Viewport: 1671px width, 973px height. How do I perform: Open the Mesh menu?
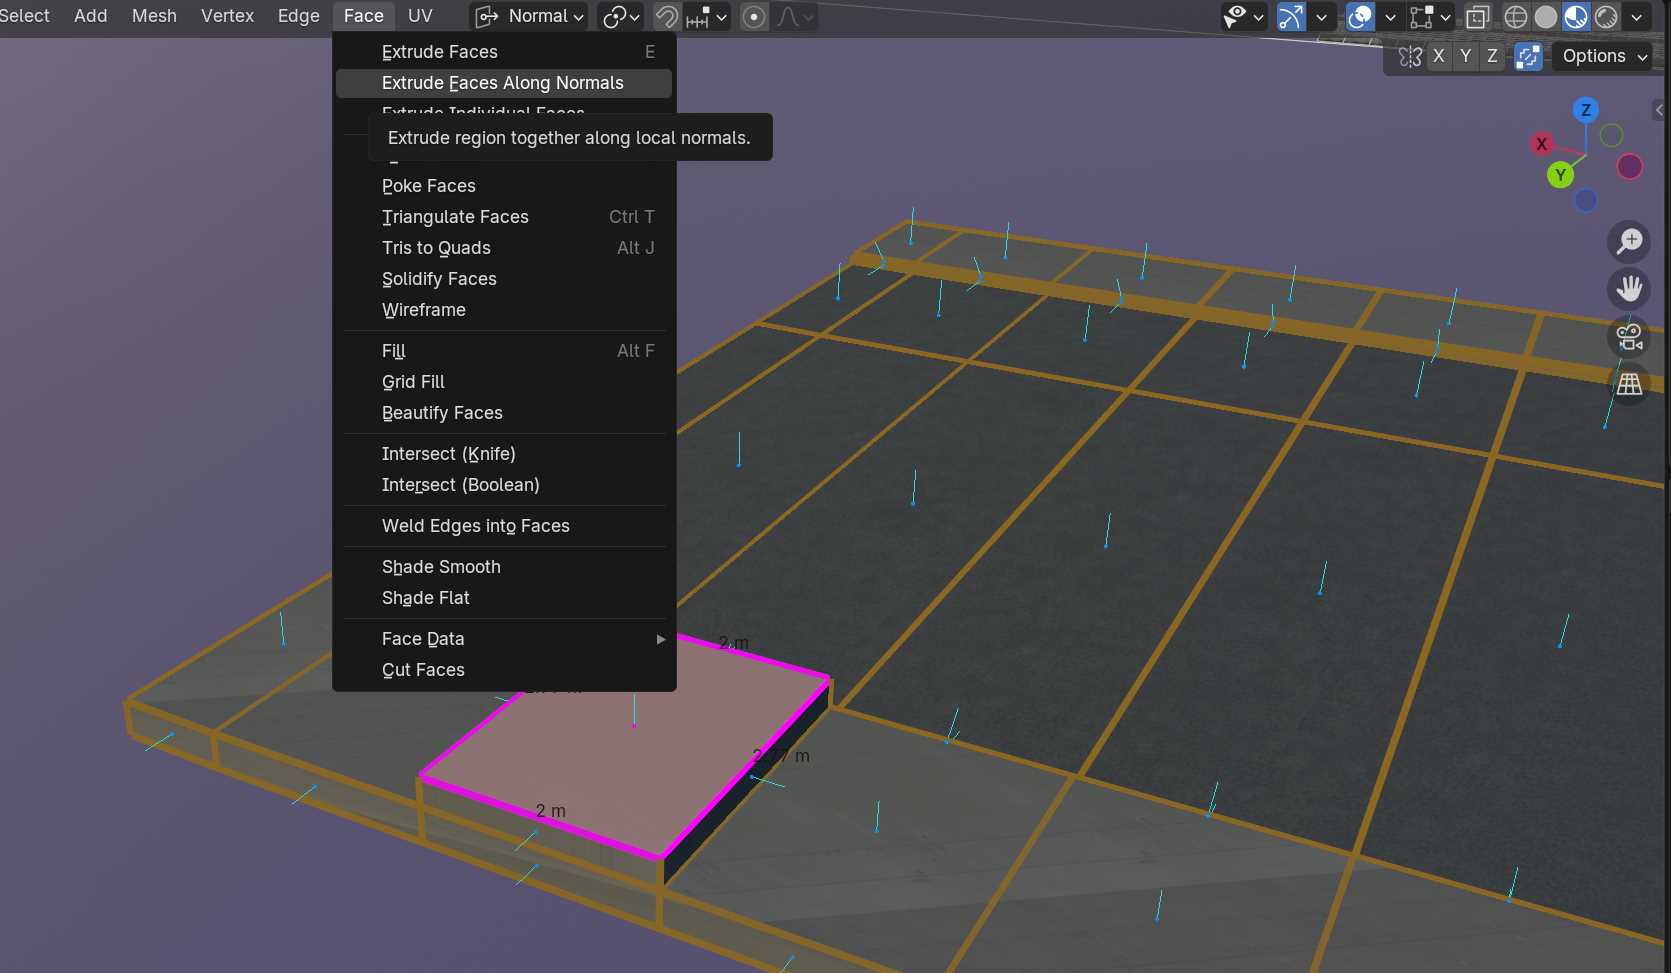point(154,16)
